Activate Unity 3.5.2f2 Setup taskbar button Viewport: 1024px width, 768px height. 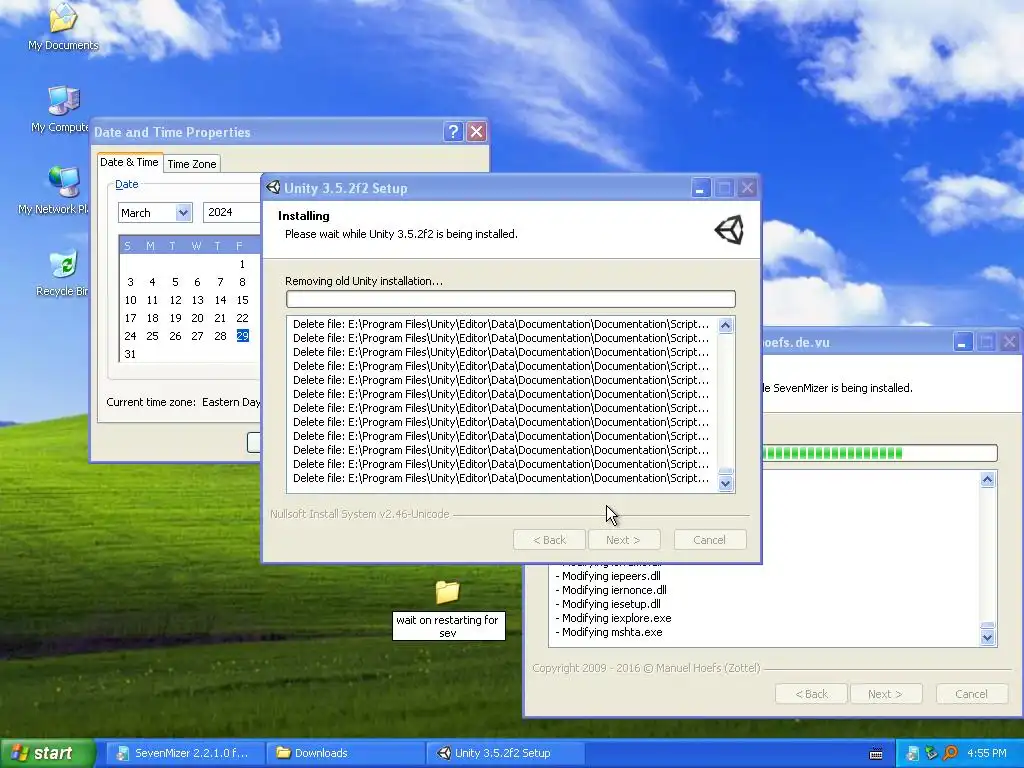tap(504, 753)
